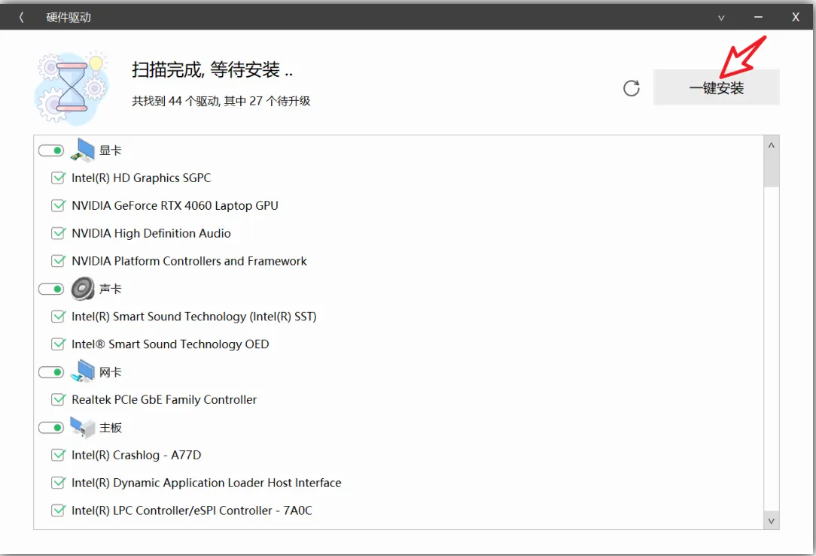Select the 声卡 category label
The height and width of the screenshot is (556, 816).
(110, 289)
